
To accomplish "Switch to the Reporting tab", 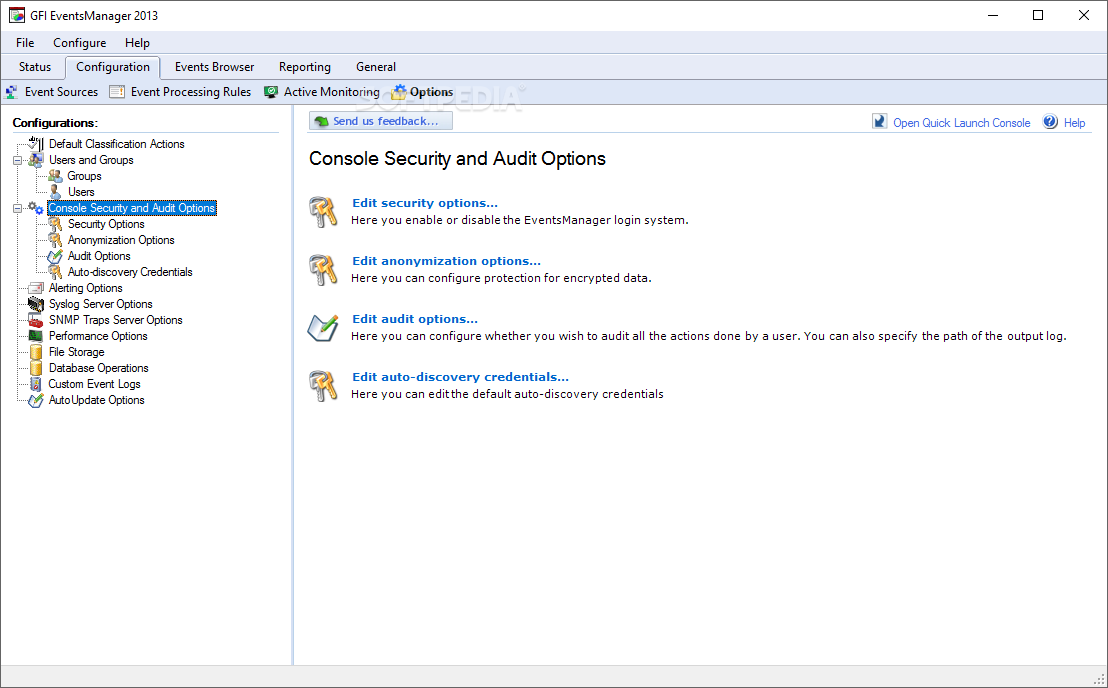I will pyautogui.click(x=305, y=67).
